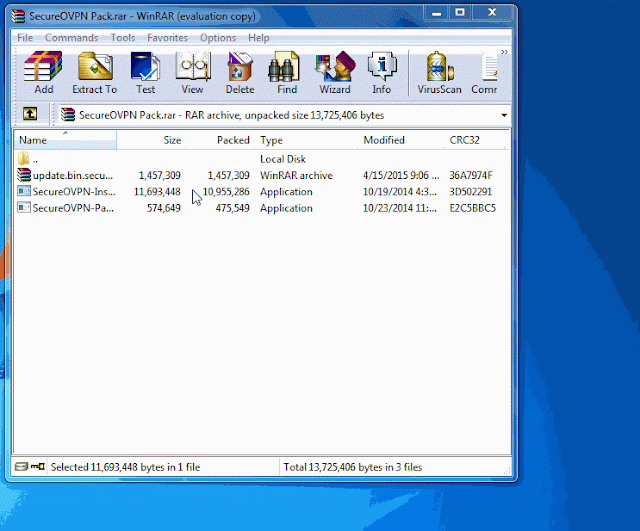Image resolution: width=640 pixels, height=531 pixels.
Task: Expand hidden toolbar items chevron
Action: pos(504,52)
